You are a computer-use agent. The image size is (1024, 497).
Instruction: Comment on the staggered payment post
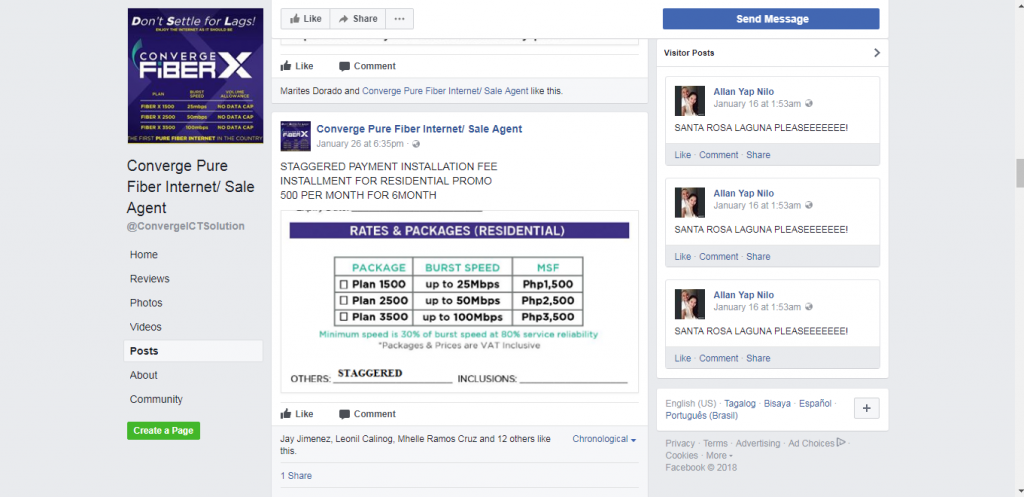[x=368, y=414]
